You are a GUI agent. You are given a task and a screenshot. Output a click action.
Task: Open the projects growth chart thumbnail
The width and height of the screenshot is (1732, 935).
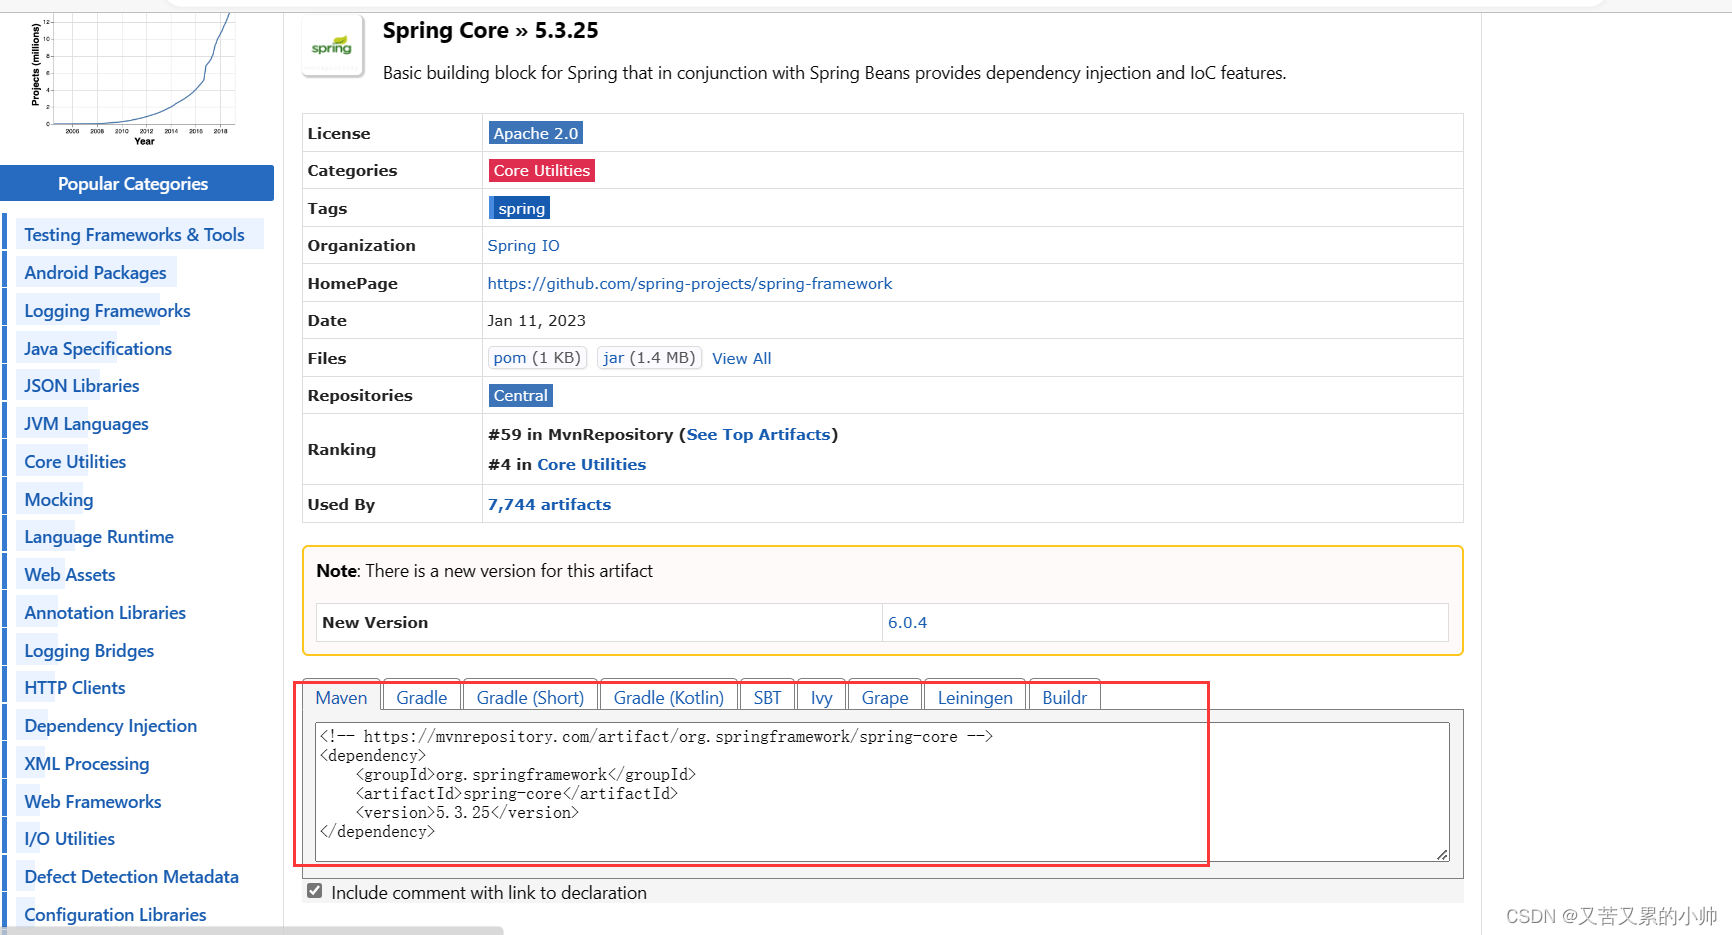point(133,78)
